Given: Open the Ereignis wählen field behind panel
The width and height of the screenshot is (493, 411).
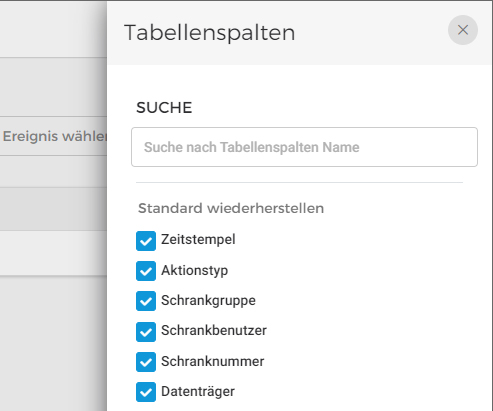Looking at the screenshot, I should click(53, 136).
